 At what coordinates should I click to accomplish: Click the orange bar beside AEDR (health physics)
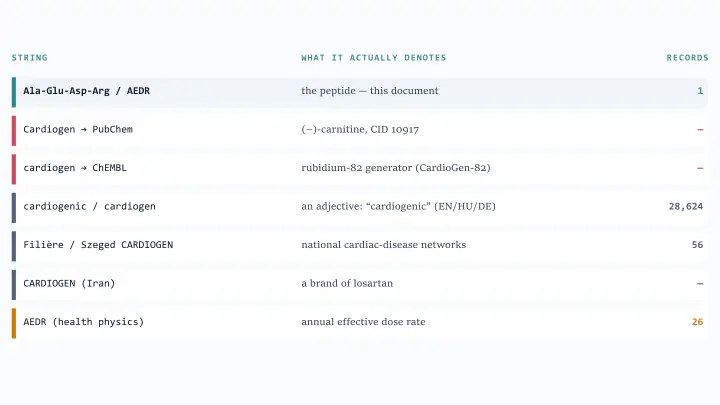click(14, 323)
